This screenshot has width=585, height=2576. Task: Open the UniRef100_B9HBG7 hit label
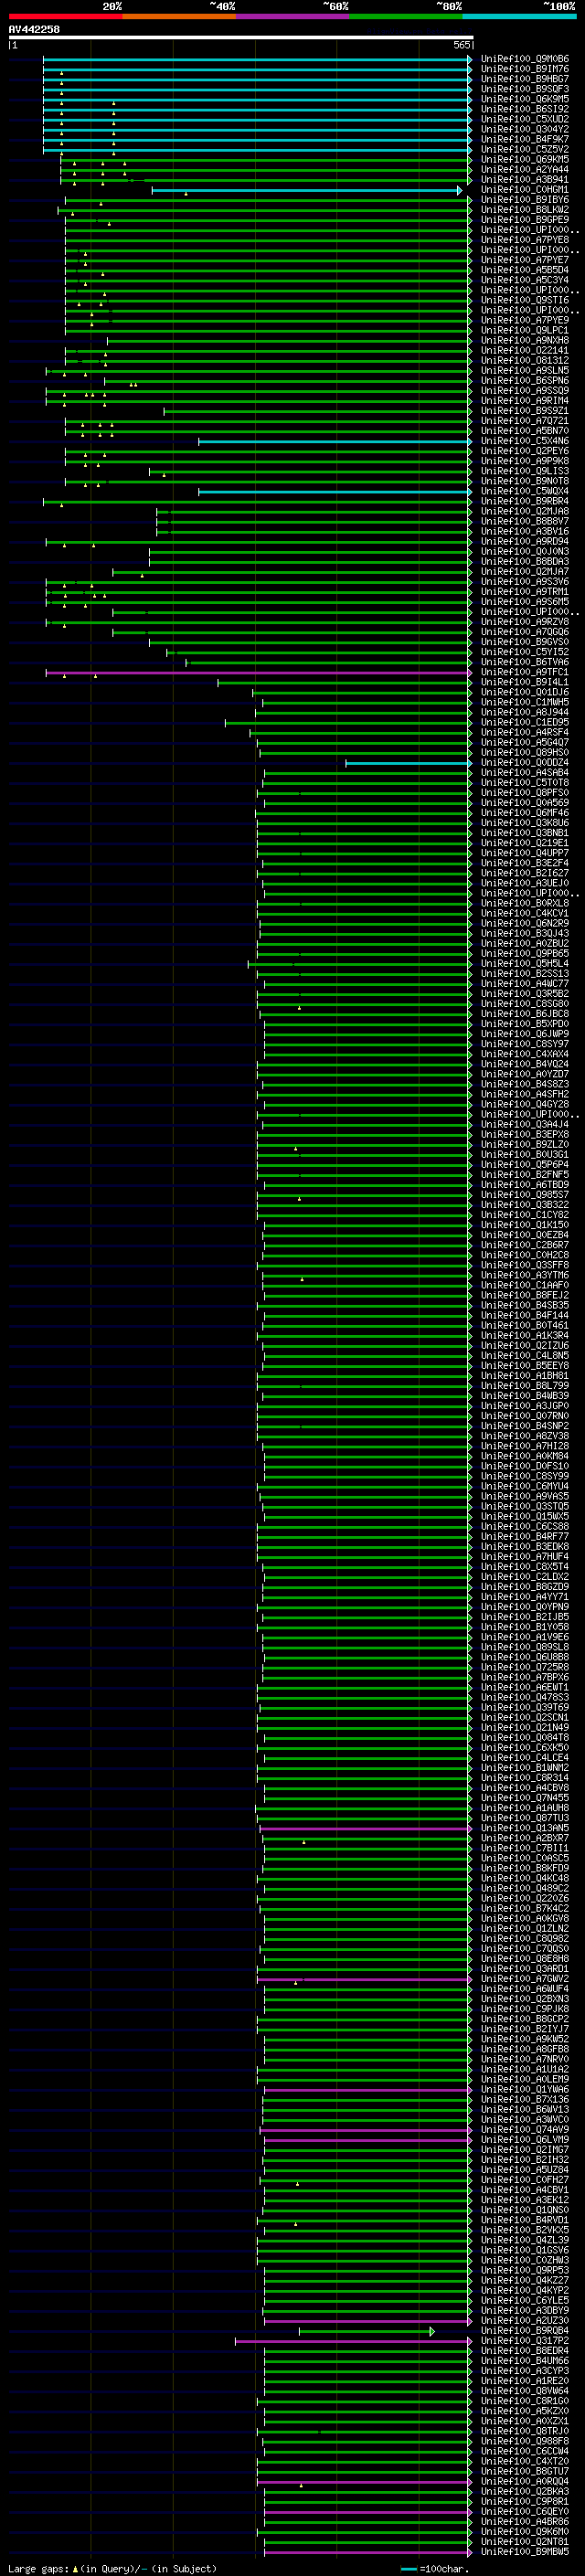pos(525,79)
